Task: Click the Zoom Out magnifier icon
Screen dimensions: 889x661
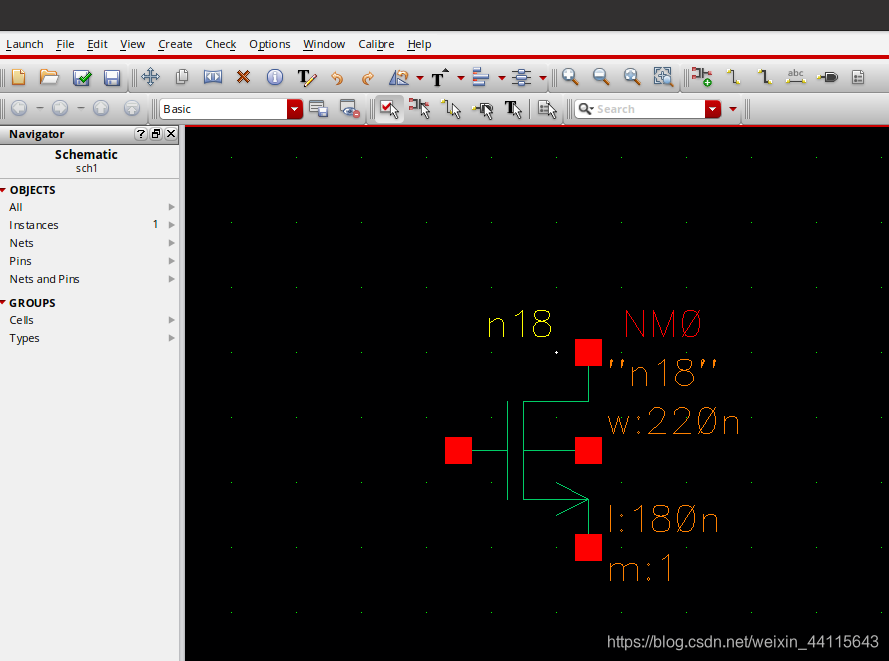Action: 600,77
